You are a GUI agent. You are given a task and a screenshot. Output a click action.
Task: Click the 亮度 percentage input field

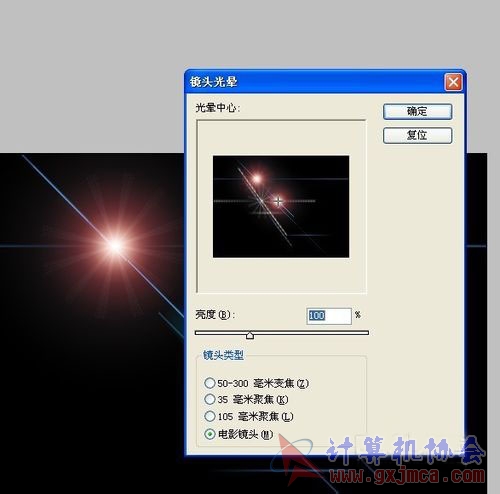(x=329, y=315)
